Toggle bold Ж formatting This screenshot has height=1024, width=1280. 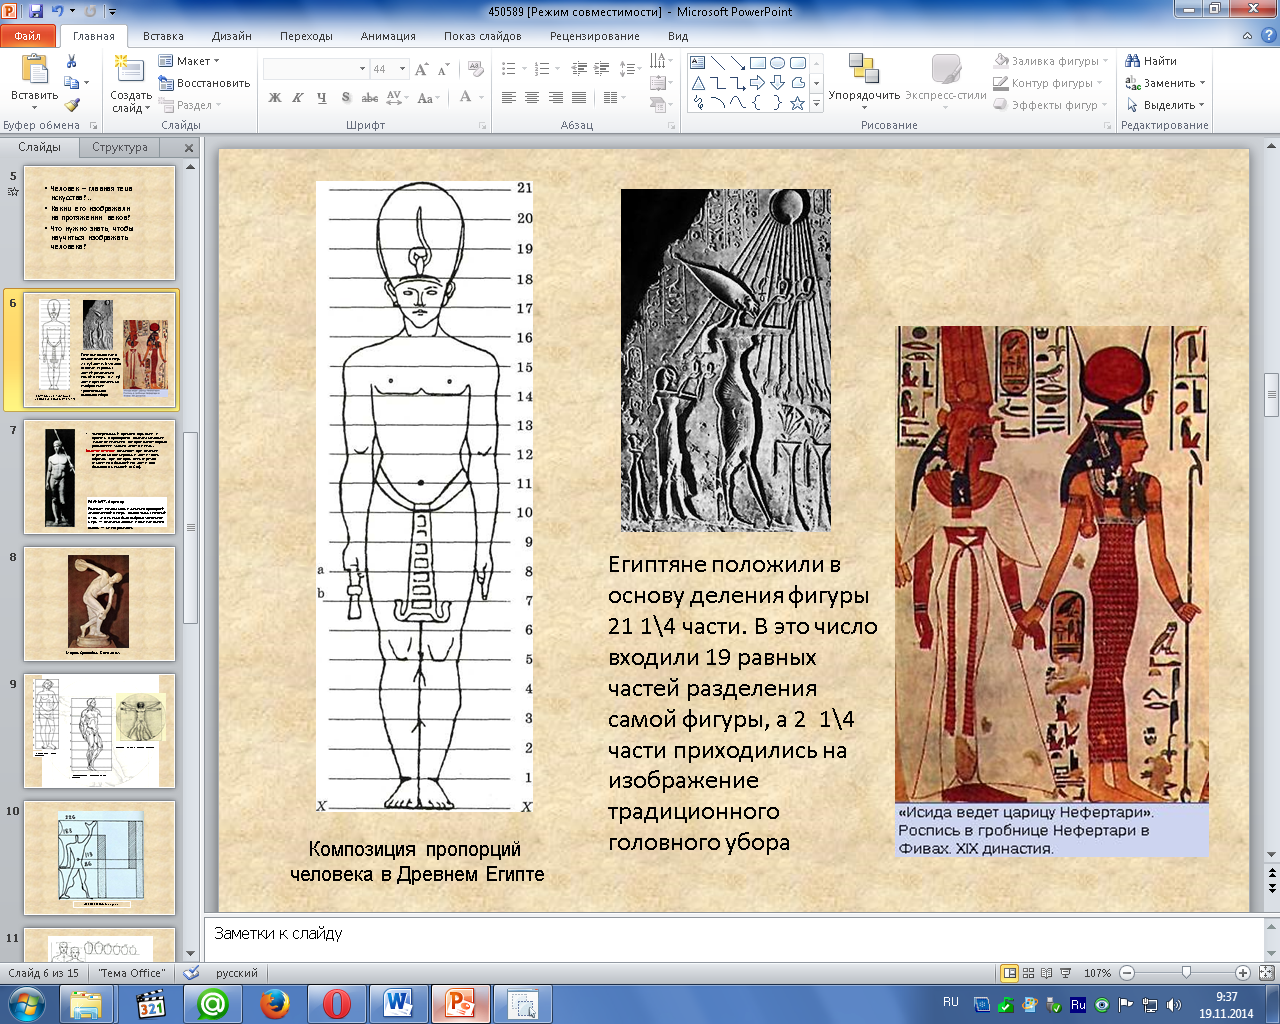tap(275, 98)
